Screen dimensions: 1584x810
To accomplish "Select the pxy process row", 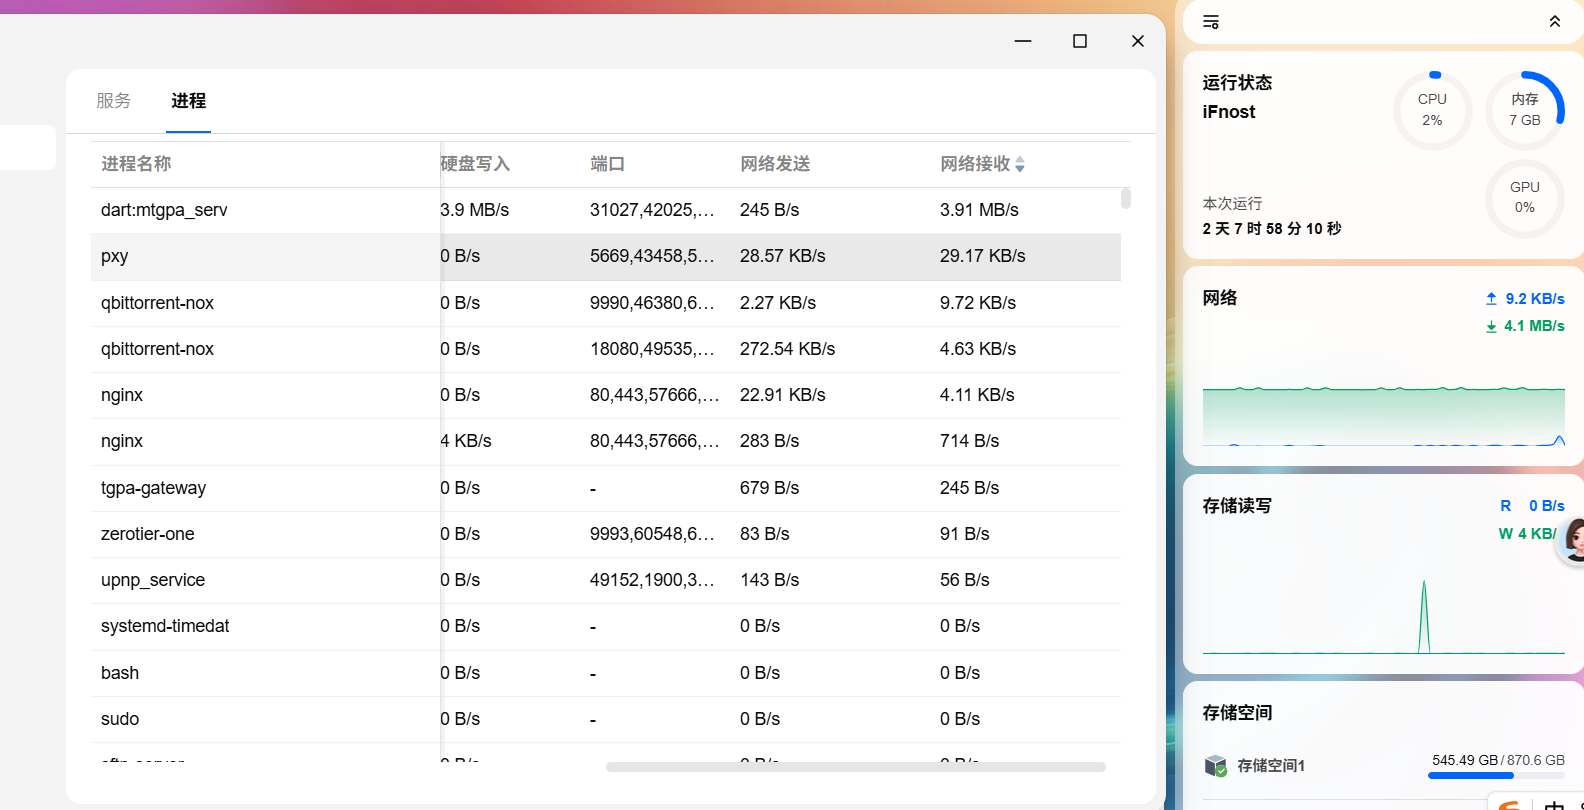I will 606,257.
